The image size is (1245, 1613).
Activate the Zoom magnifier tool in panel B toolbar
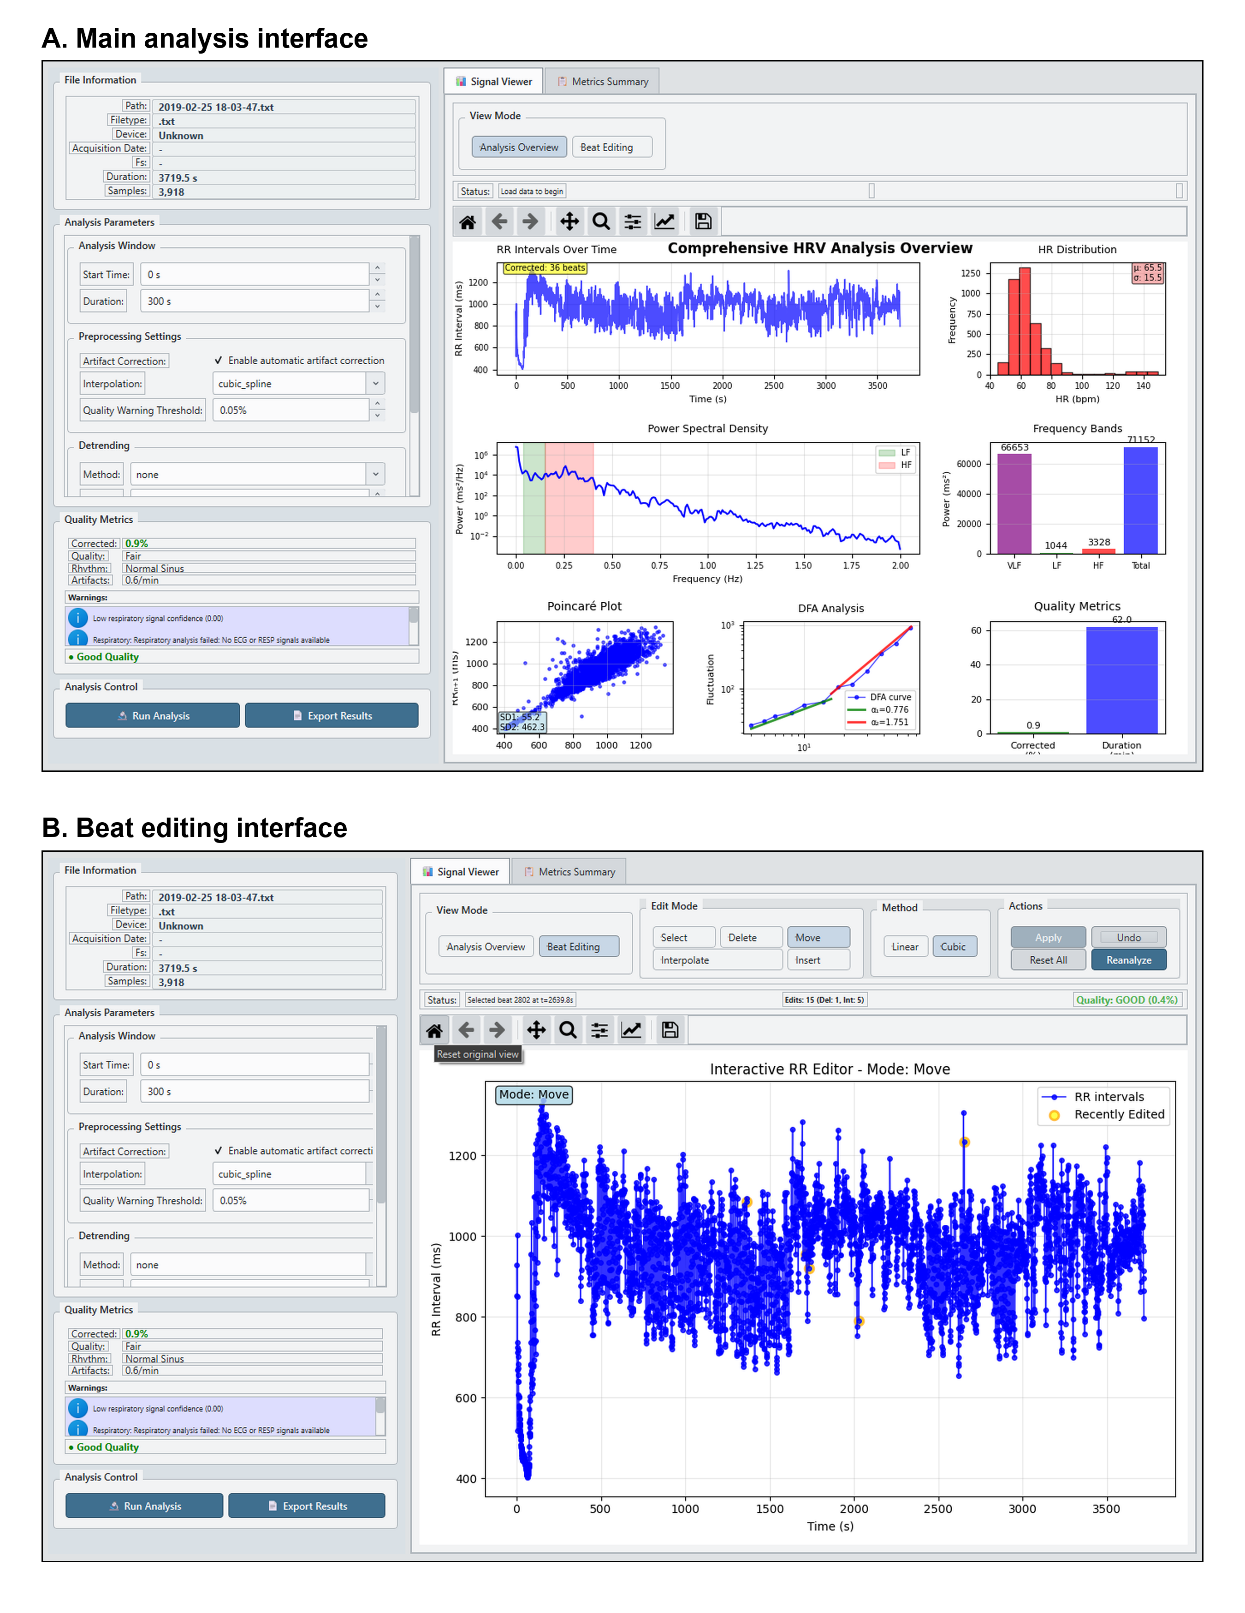pos(568,1030)
